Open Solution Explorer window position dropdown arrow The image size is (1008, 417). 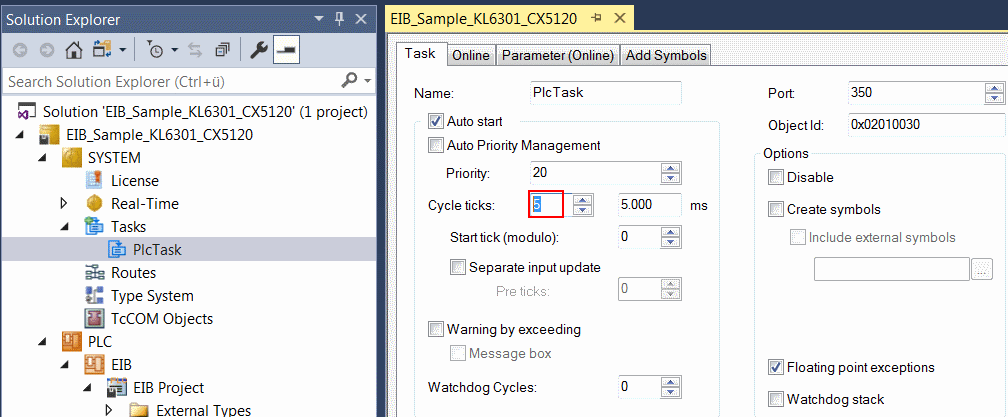[320, 20]
